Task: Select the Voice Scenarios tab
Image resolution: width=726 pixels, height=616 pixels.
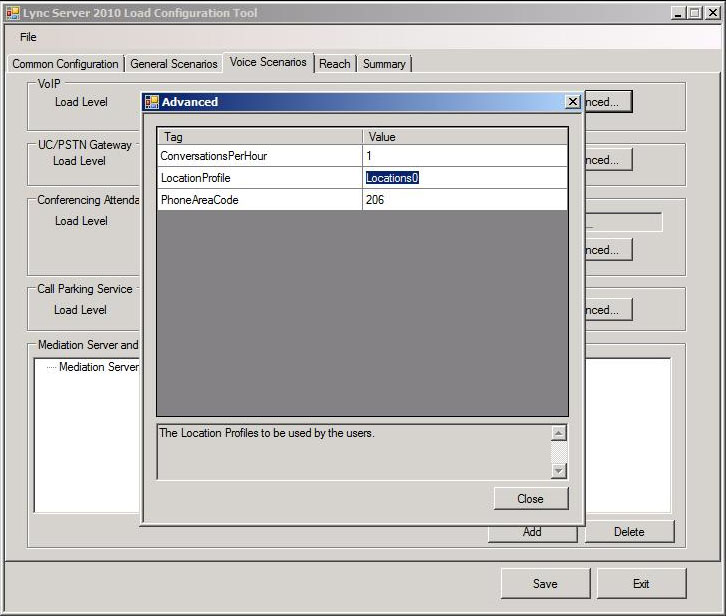Action: (x=268, y=62)
